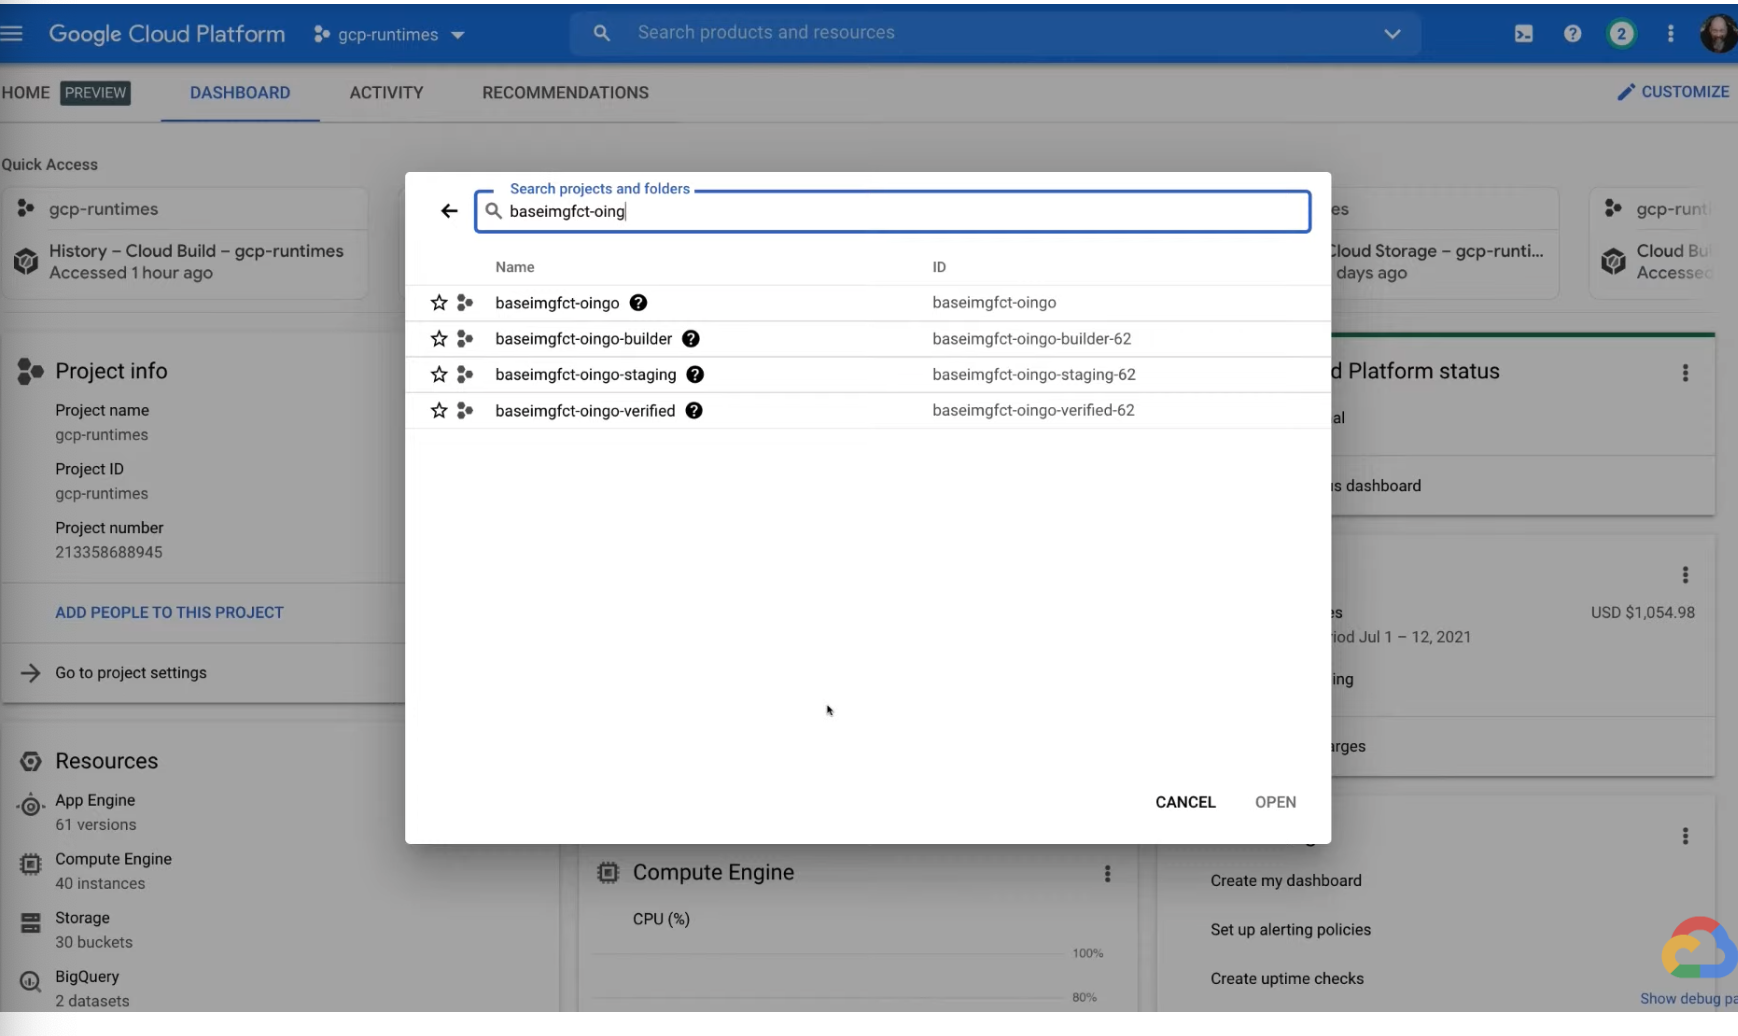Click project icon beside baseimgfct-oingo-staging name
1738x1036 pixels.
465,375
